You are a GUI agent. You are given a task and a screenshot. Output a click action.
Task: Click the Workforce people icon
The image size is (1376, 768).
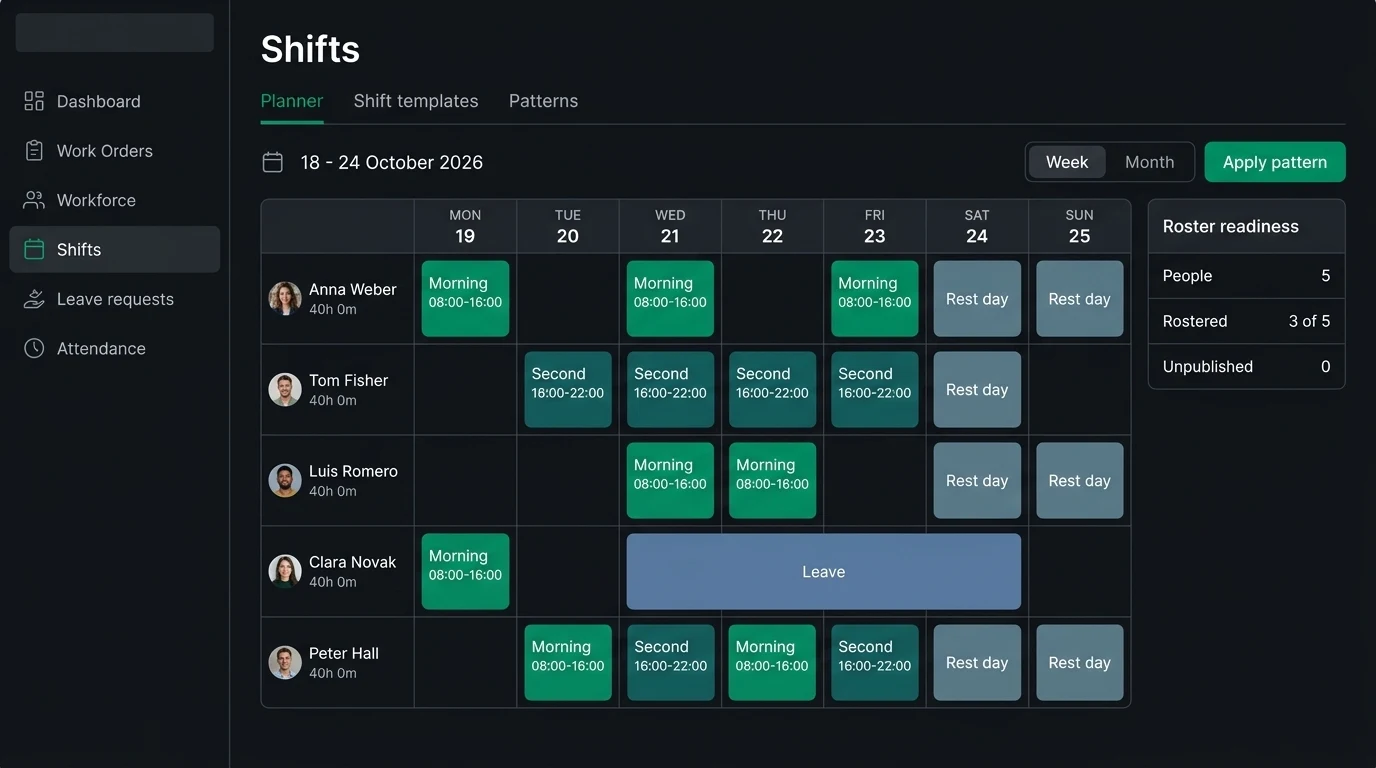[34, 200]
